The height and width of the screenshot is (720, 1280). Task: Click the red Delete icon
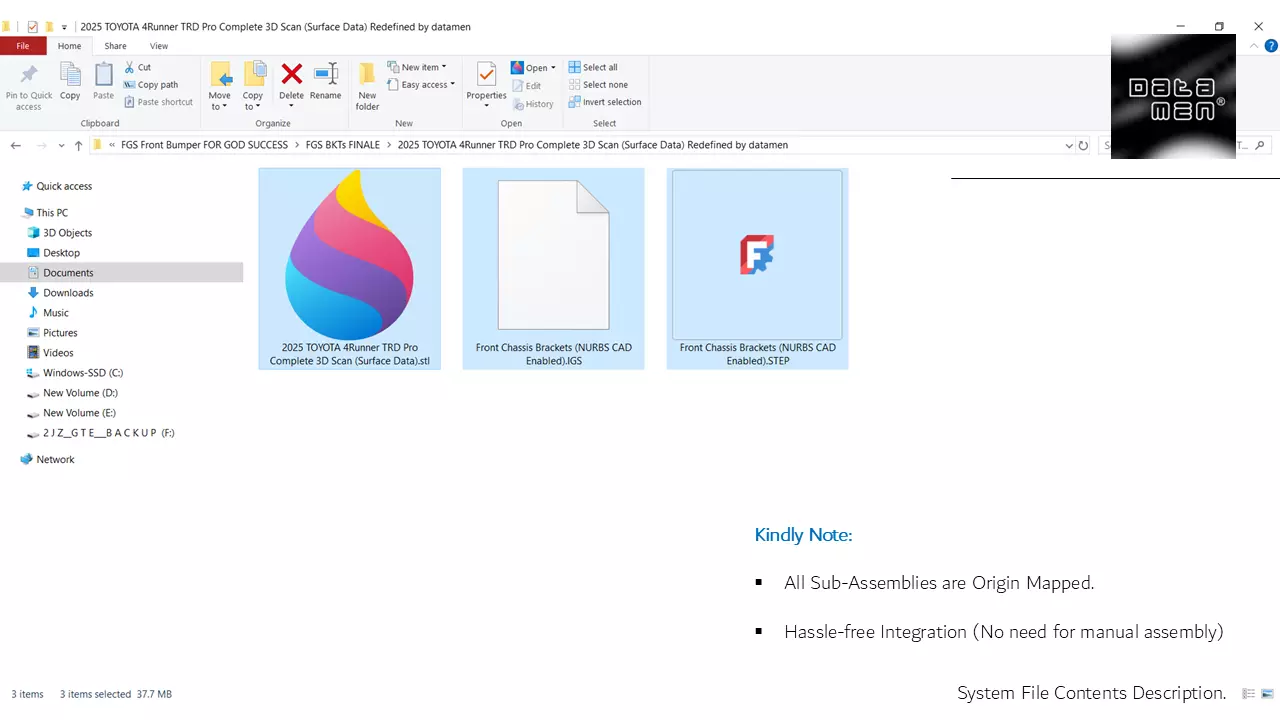click(x=291, y=74)
